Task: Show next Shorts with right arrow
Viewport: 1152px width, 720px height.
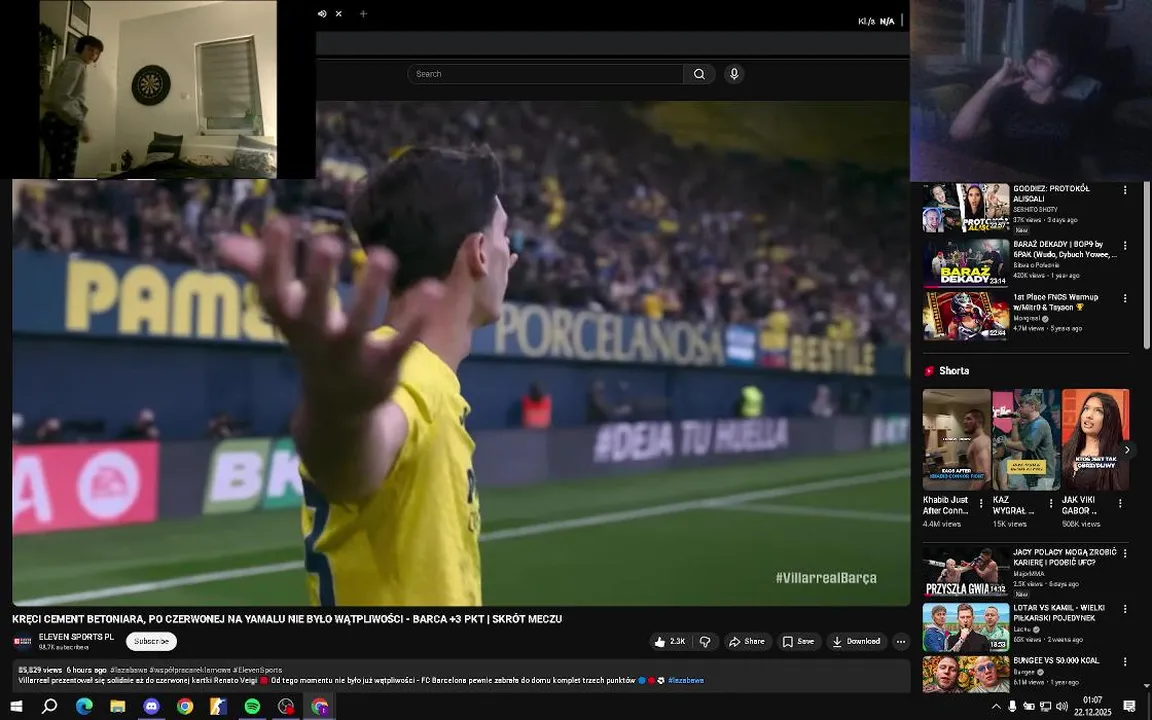Action: 1126,450
